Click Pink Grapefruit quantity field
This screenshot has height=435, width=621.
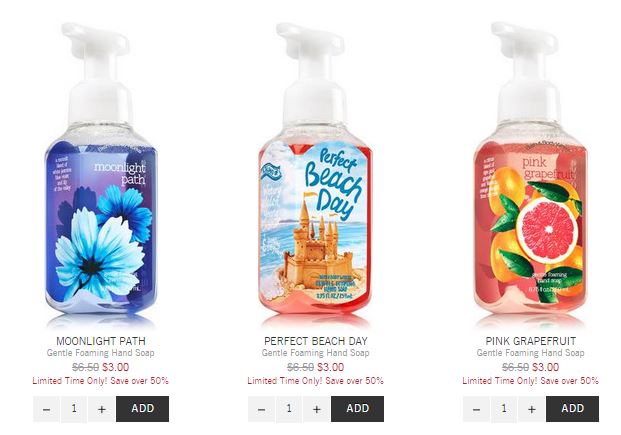(504, 409)
